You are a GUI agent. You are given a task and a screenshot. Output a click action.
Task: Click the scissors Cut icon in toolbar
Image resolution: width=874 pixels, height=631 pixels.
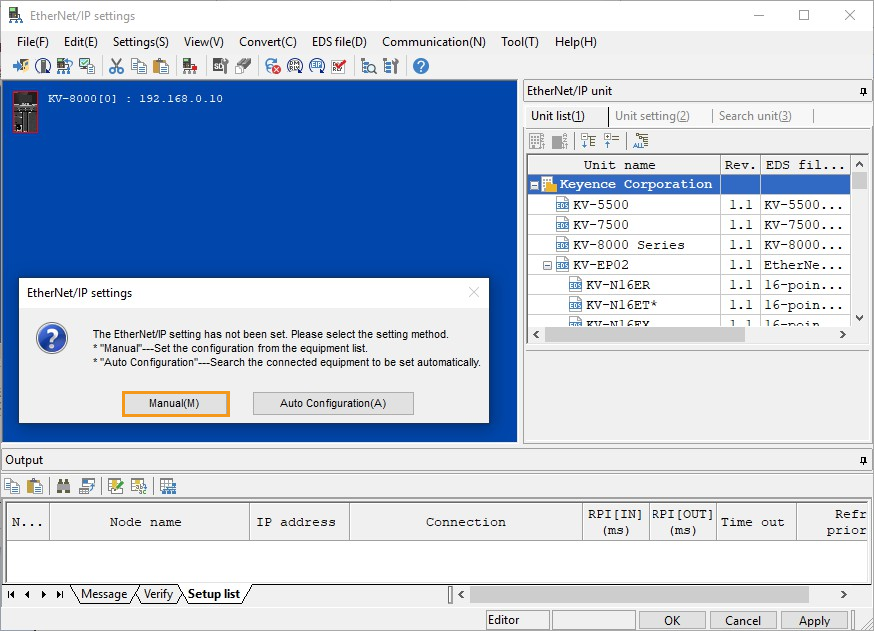tap(116, 66)
